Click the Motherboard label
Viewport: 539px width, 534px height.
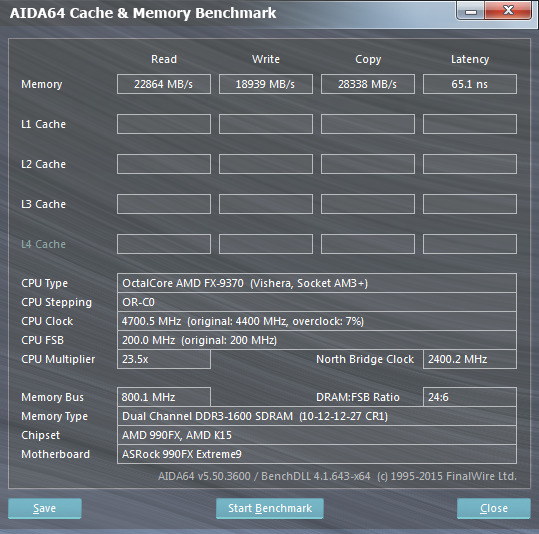pyautogui.click(x=55, y=454)
